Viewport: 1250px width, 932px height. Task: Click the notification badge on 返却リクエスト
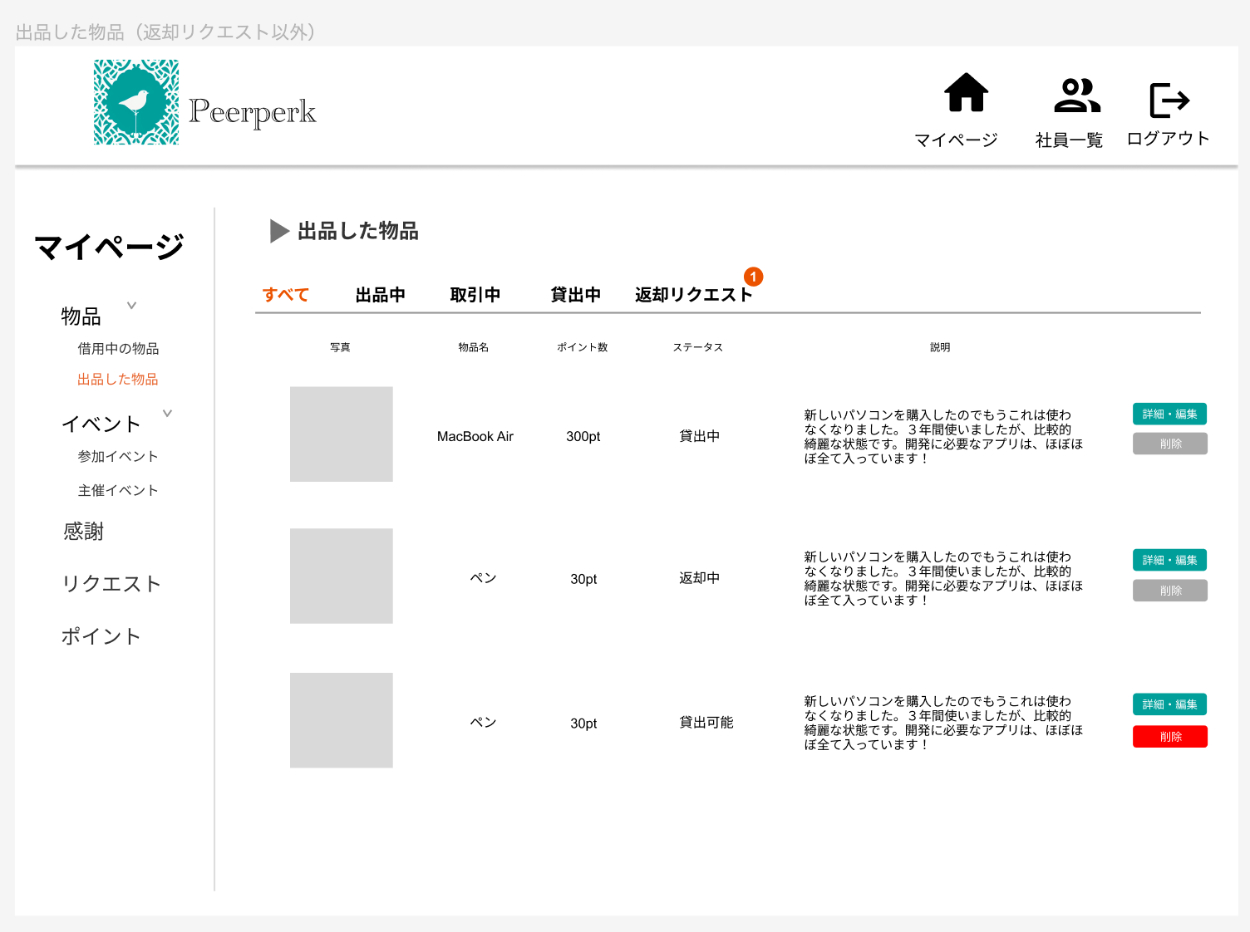pos(754,277)
